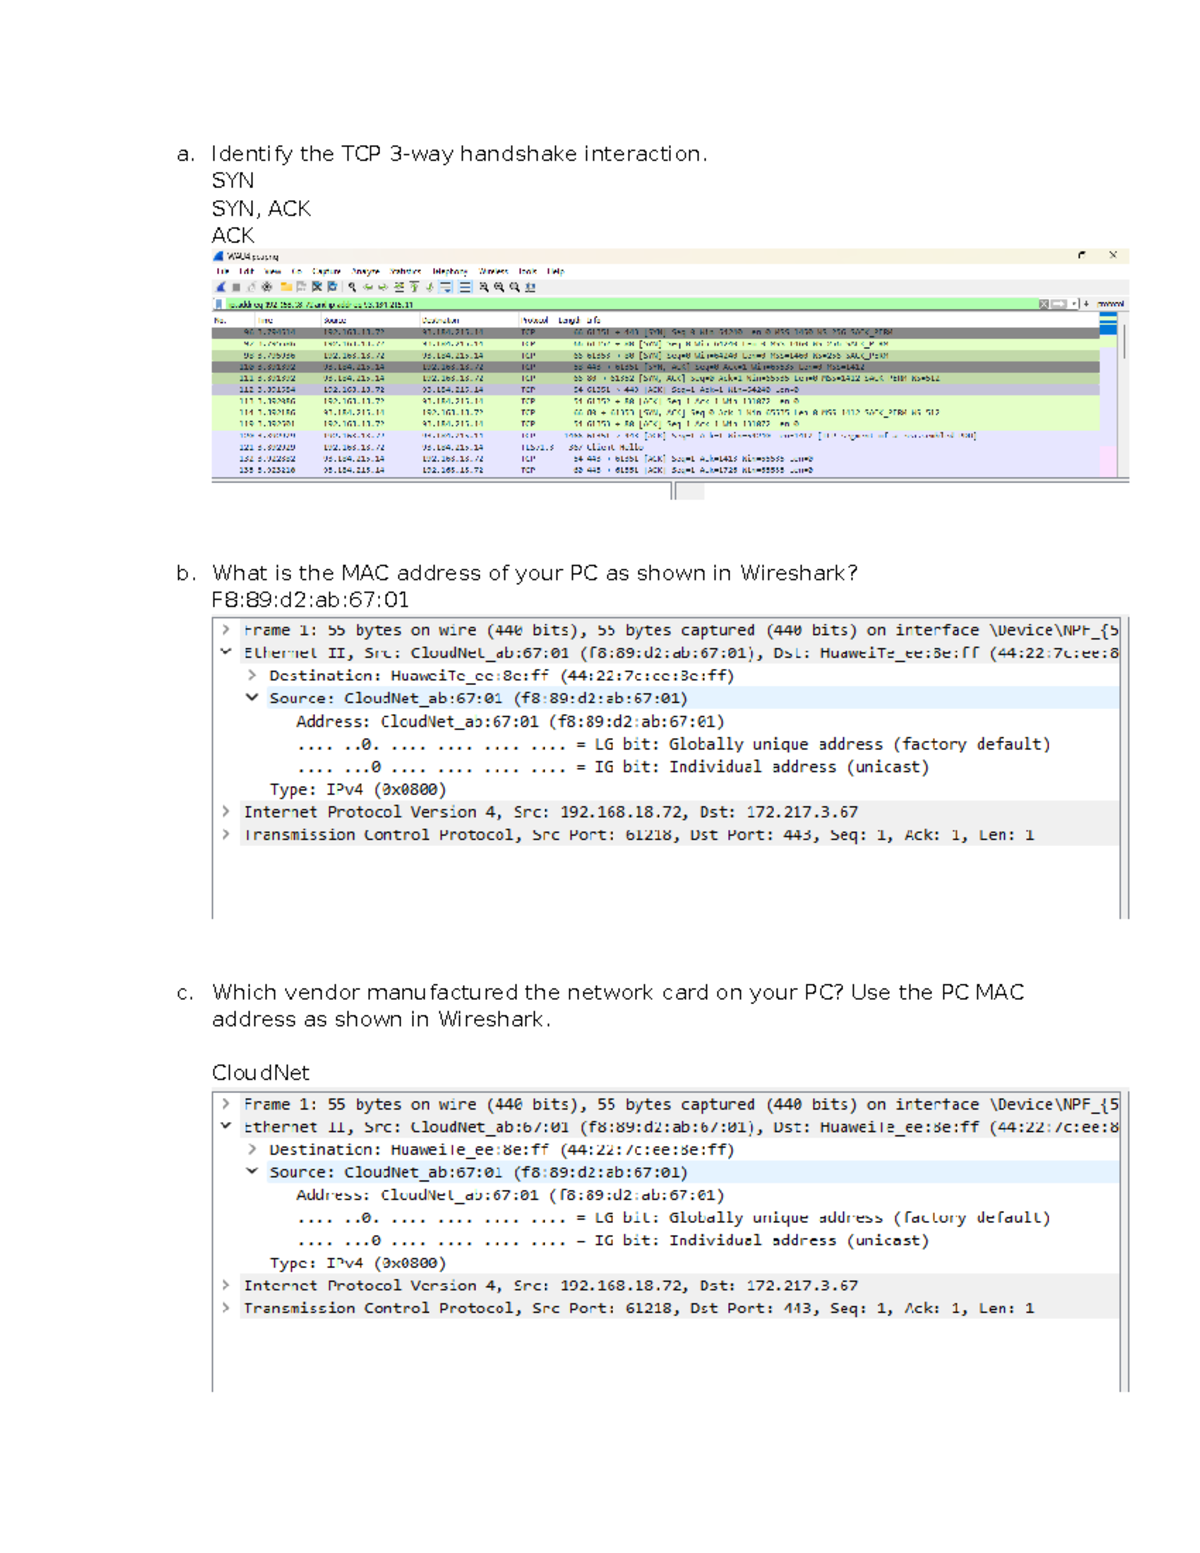1200x1553 pixels.
Task: Select Type: IPv4 (0x0800) line in question b panel
Action: click(x=358, y=789)
